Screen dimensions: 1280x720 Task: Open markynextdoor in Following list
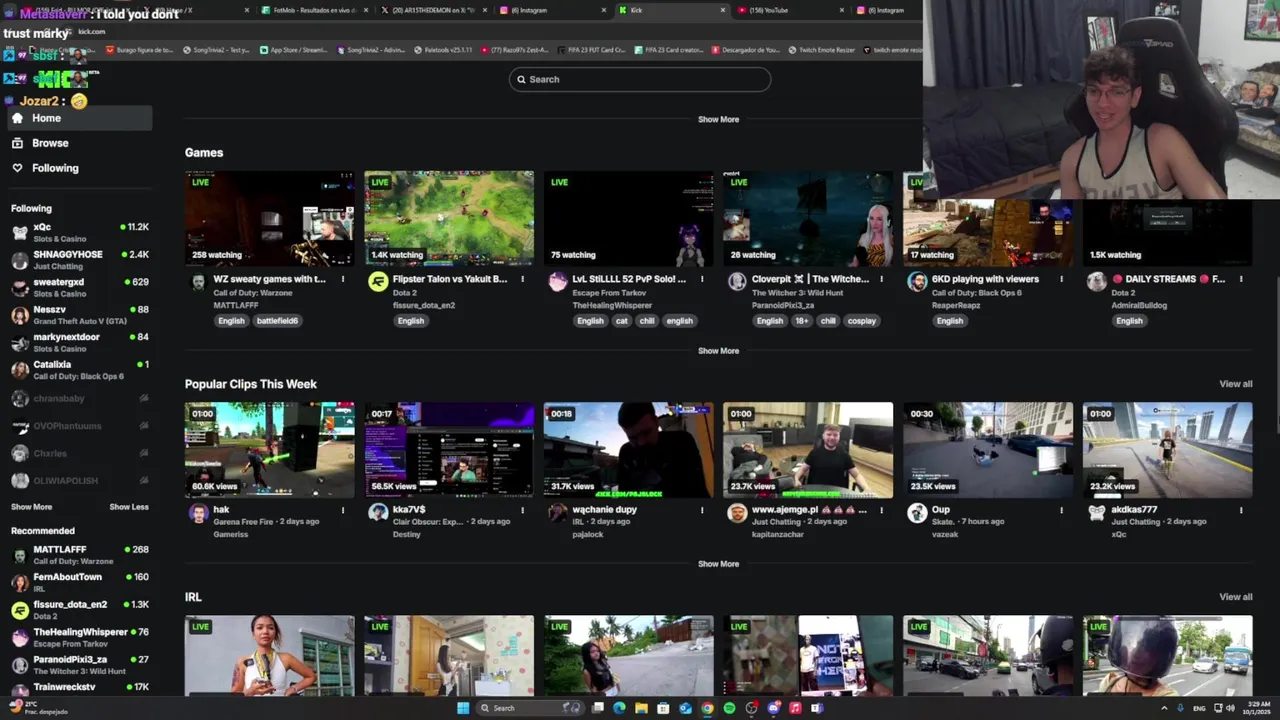click(80, 342)
